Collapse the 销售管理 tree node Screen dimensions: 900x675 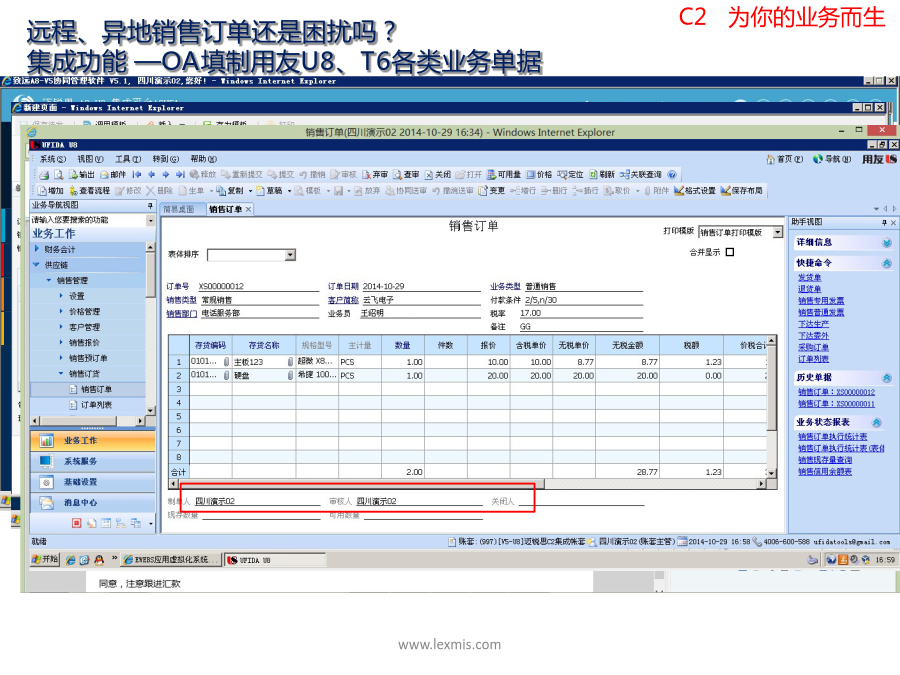pos(49,280)
